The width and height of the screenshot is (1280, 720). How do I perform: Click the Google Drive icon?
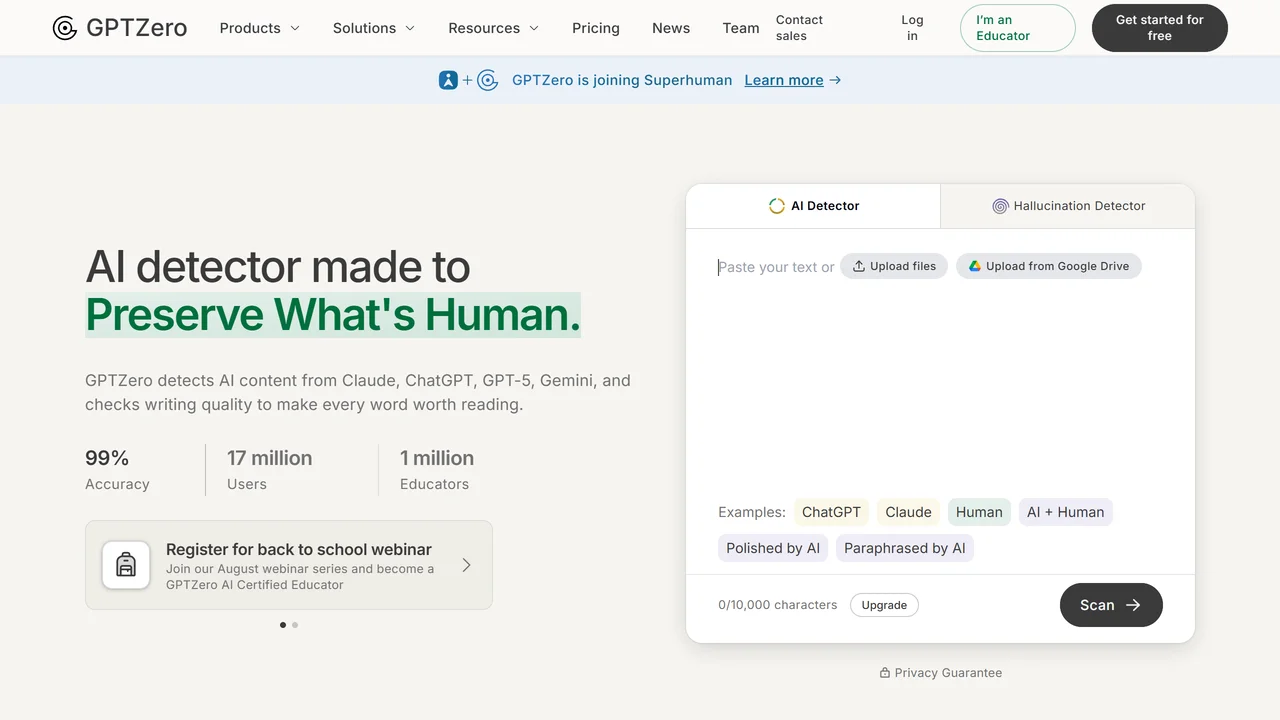point(975,266)
